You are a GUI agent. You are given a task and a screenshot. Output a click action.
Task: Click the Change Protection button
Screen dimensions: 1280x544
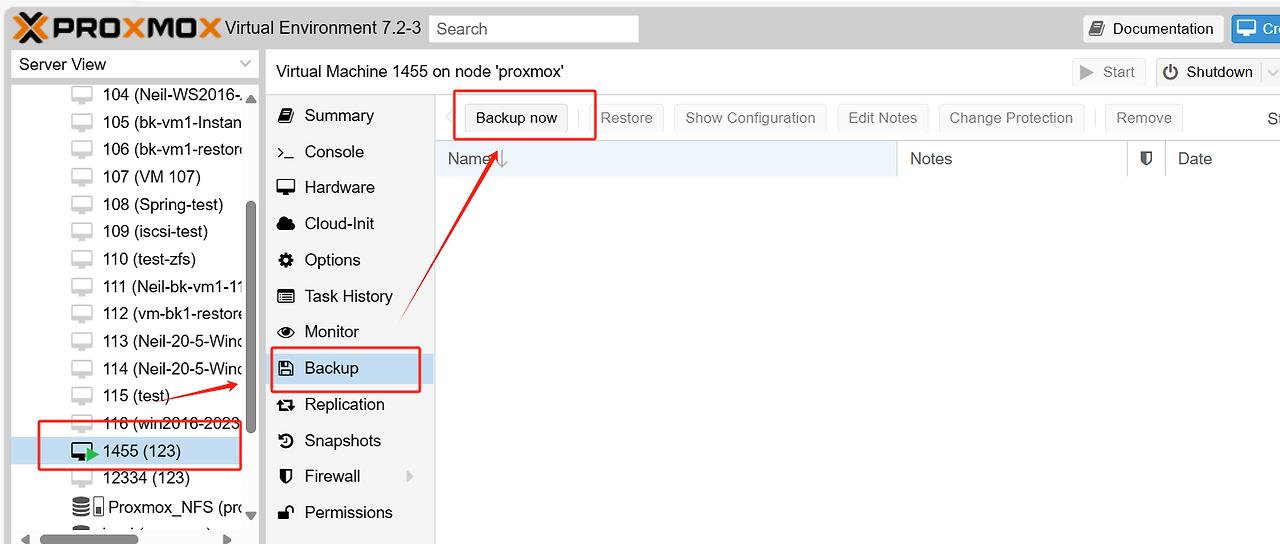coord(1011,118)
